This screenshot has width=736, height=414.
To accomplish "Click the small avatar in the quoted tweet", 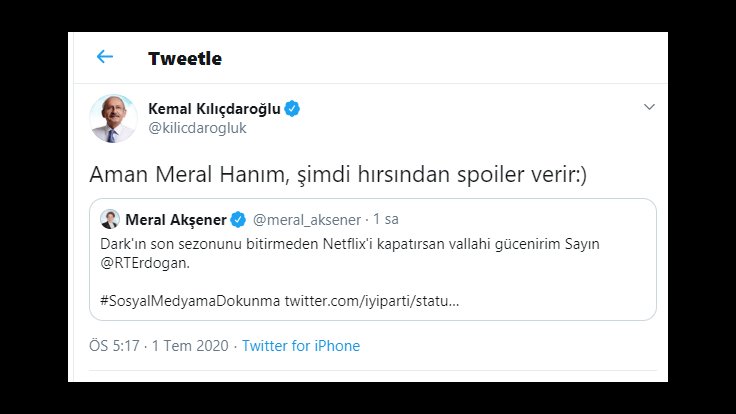I will (x=110, y=219).
